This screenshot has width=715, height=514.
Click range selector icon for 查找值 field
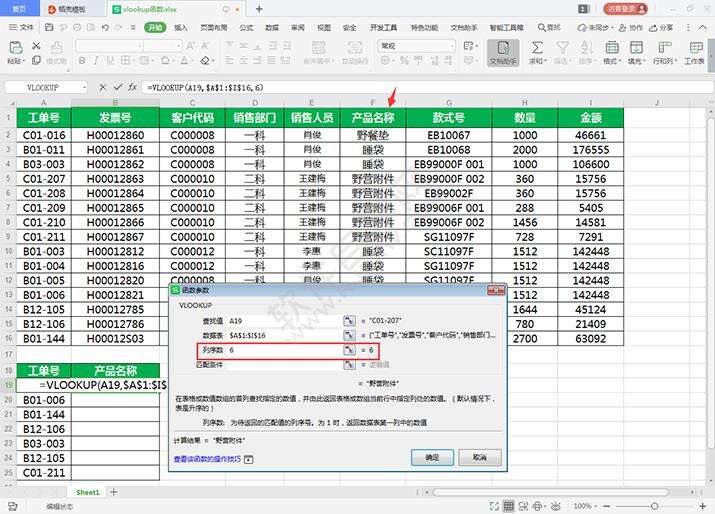pyautogui.click(x=349, y=321)
